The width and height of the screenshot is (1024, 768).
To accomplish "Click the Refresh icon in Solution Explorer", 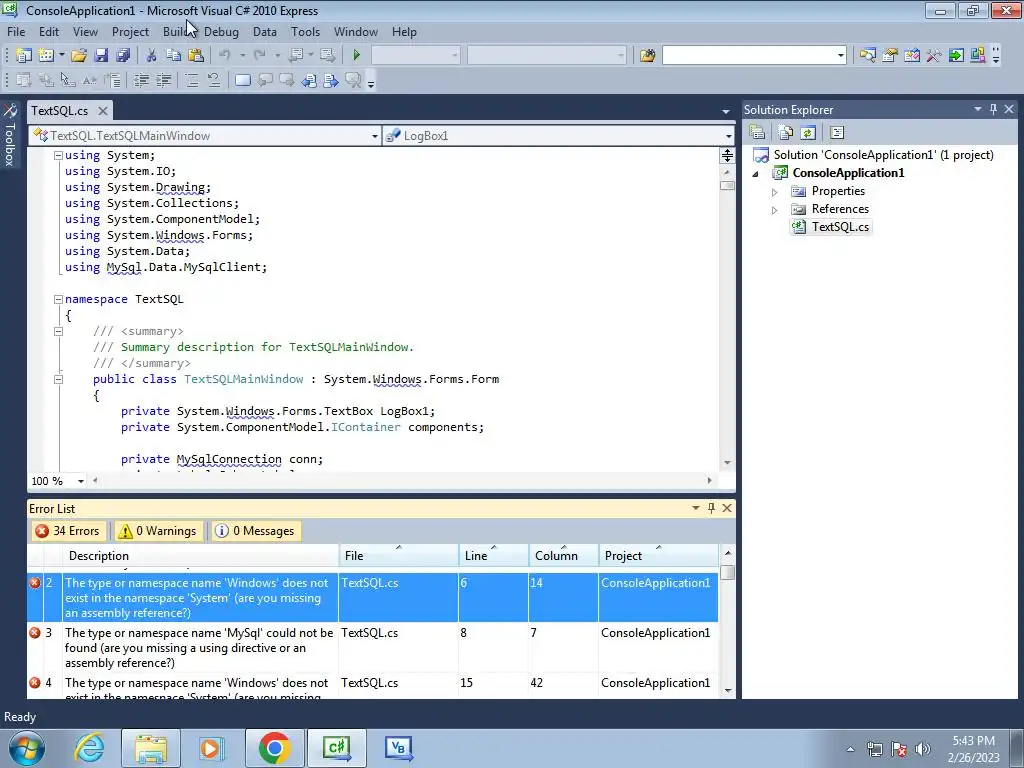I will click(x=808, y=133).
